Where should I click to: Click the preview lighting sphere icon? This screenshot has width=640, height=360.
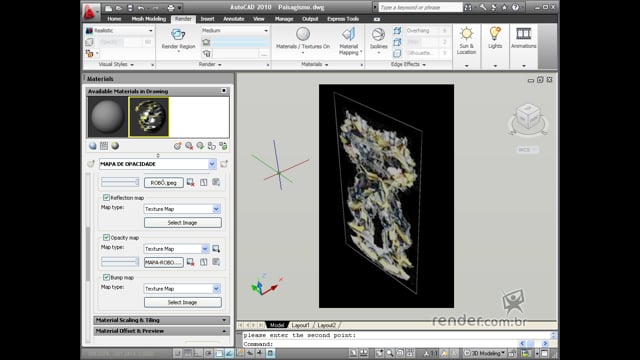[116, 146]
